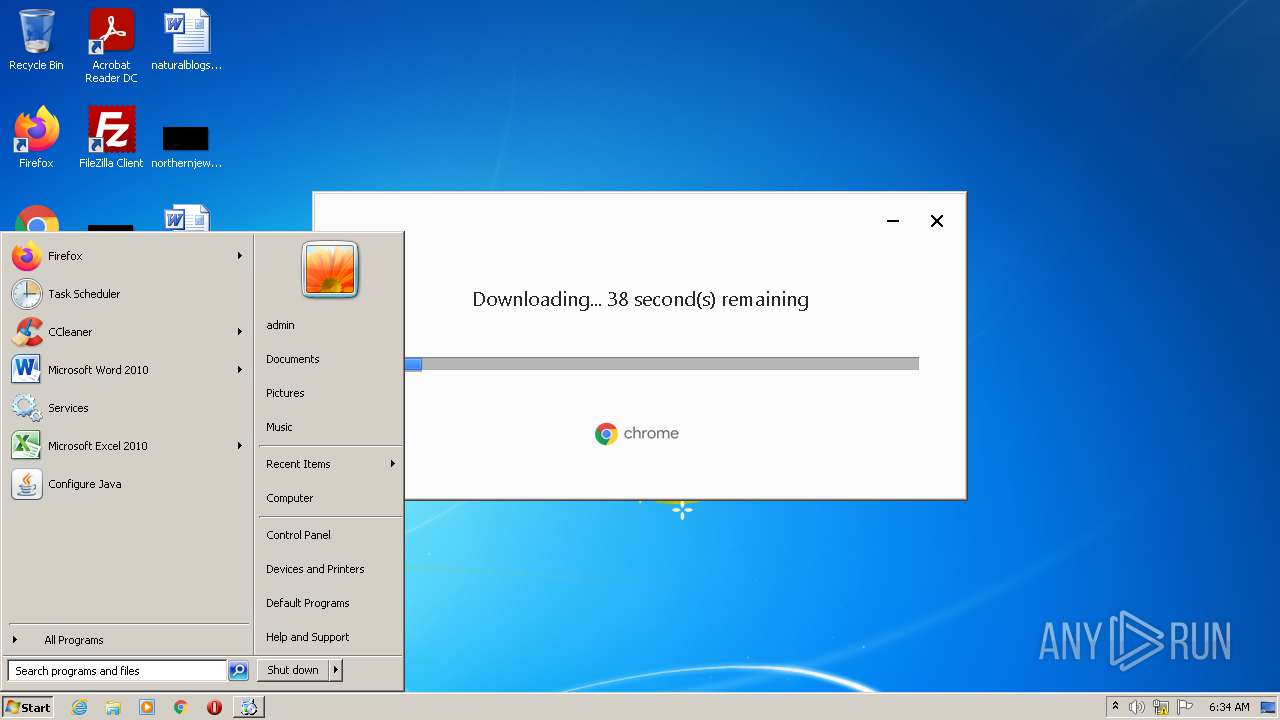This screenshot has height=720, width=1280.
Task: Expand Microsoft Excel 2010 recent files arrow
Action: click(240, 446)
